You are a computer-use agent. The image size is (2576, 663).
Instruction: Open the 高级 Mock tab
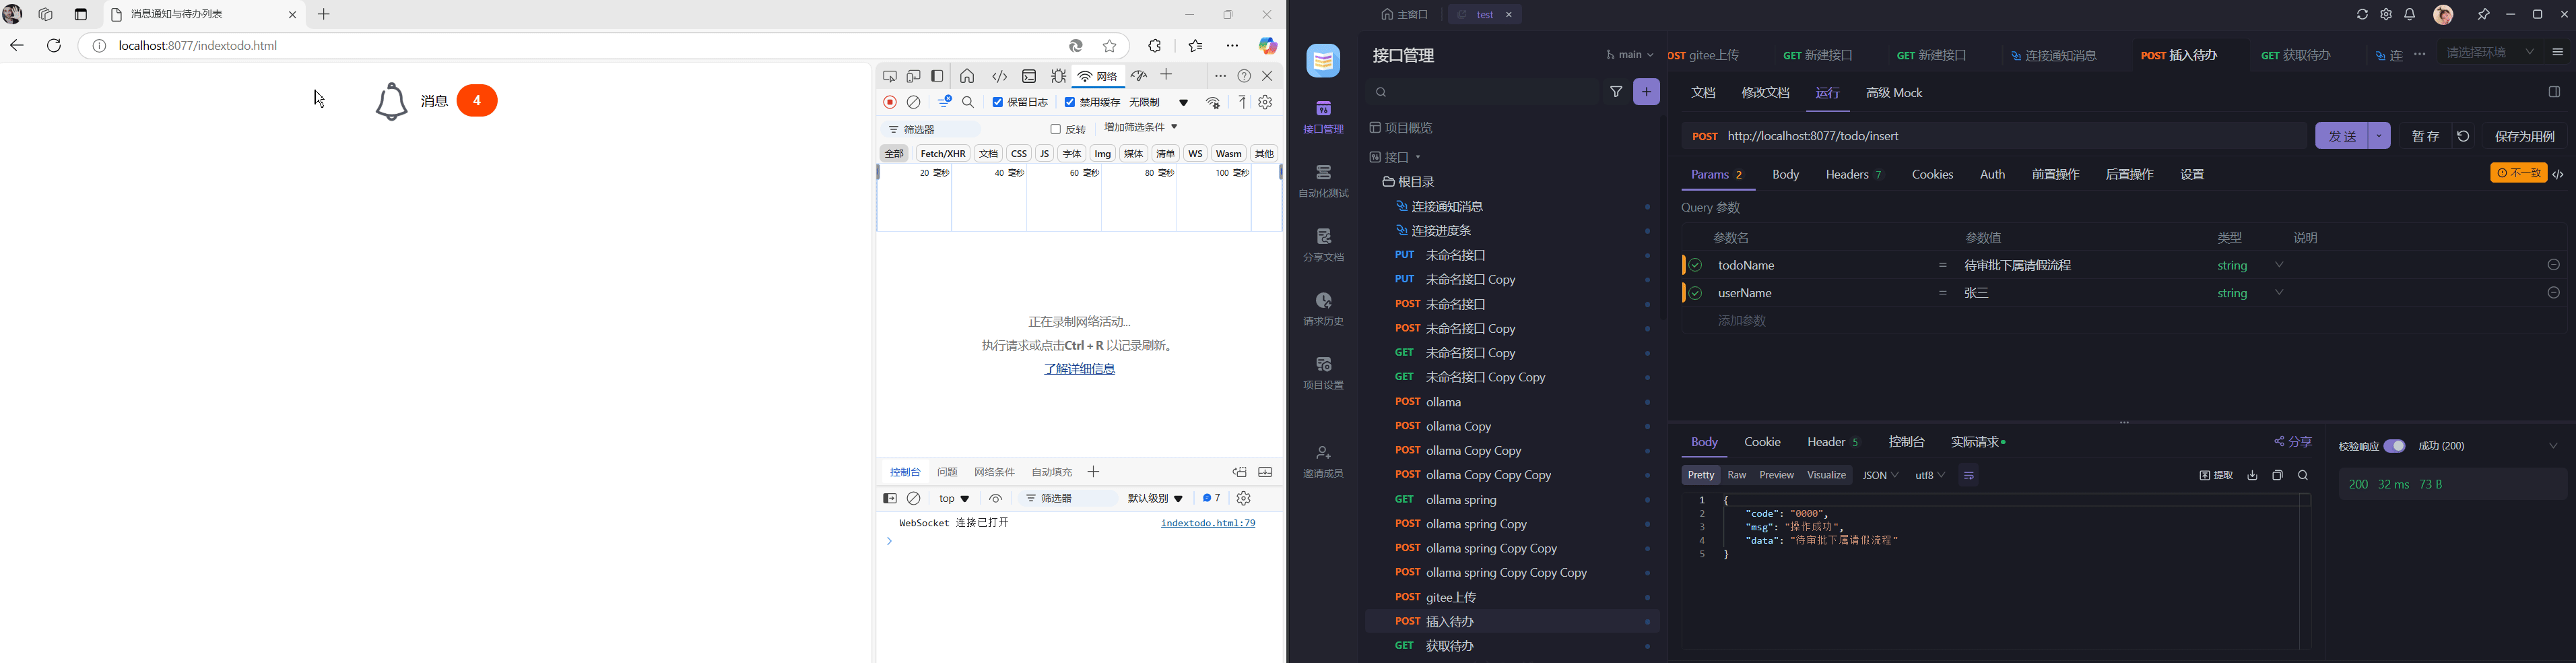click(x=1894, y=93)
